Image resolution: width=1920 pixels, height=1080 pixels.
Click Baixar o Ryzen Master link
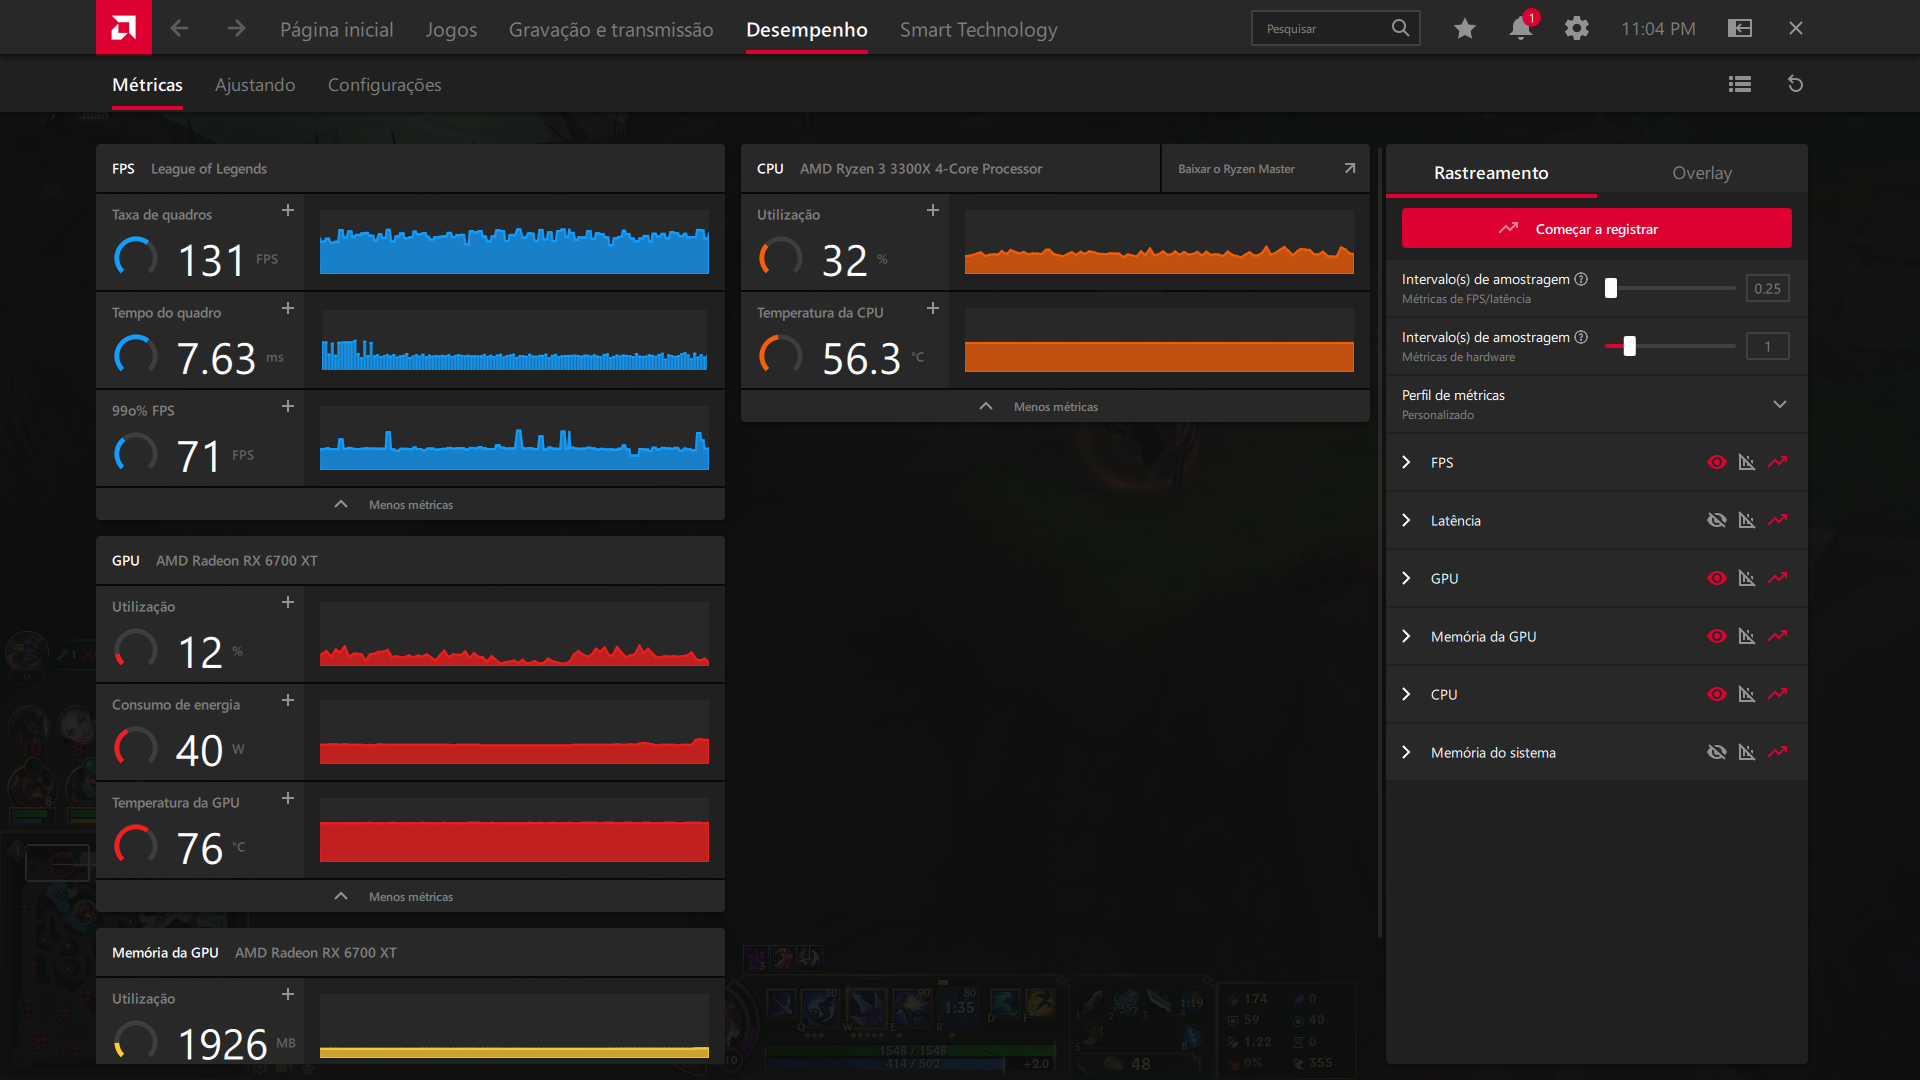[1265, 168]
